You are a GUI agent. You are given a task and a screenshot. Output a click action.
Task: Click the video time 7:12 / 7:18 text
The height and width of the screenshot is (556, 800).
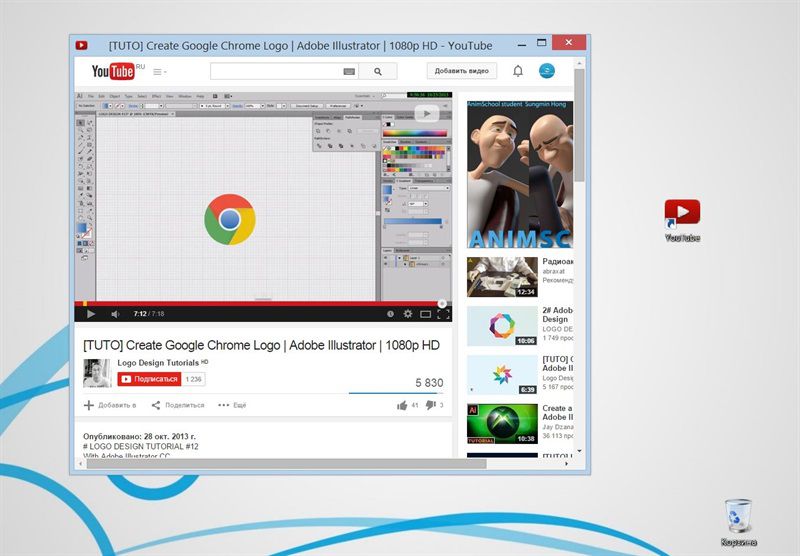pyautogui.click(x=149, y=314)
